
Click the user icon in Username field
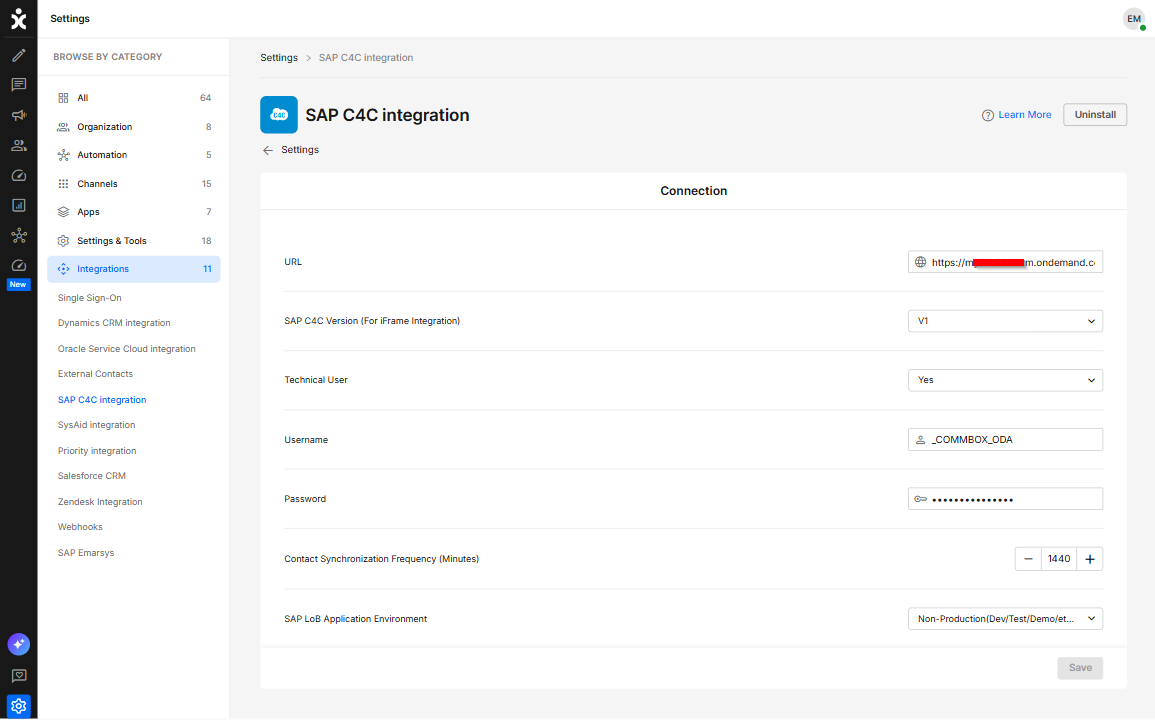tap(920, 440)
